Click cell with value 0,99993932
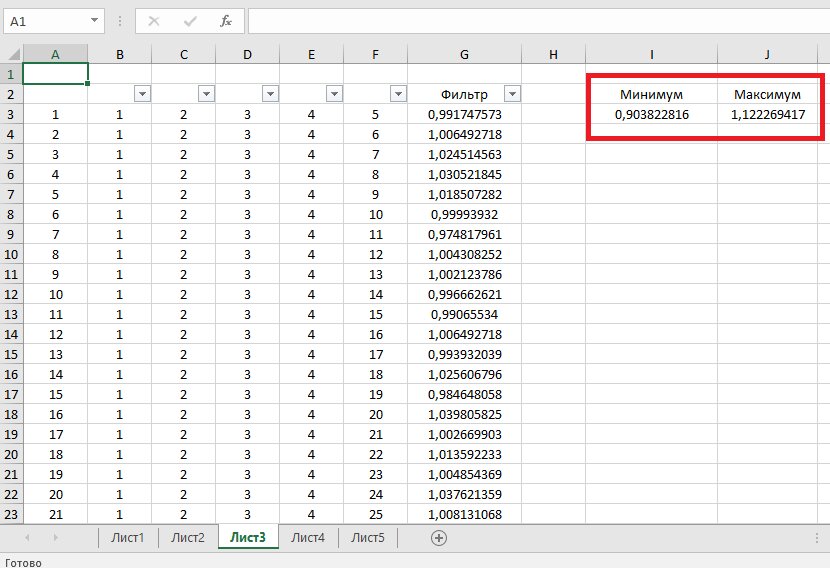This screenshot has height=568, width=830. click(464, 214)
